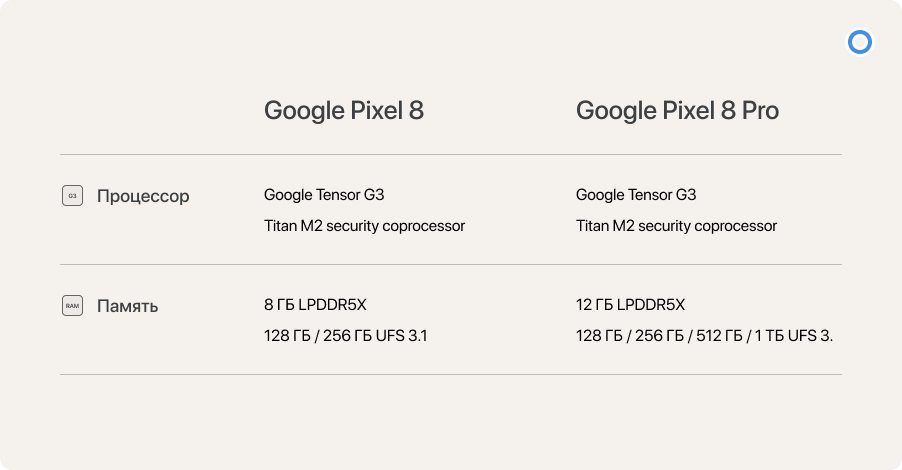Screen dimensions: 902x470
Task: Click Google Tensor G3 under Pixel 8 Pro
Action: (636, 195)
